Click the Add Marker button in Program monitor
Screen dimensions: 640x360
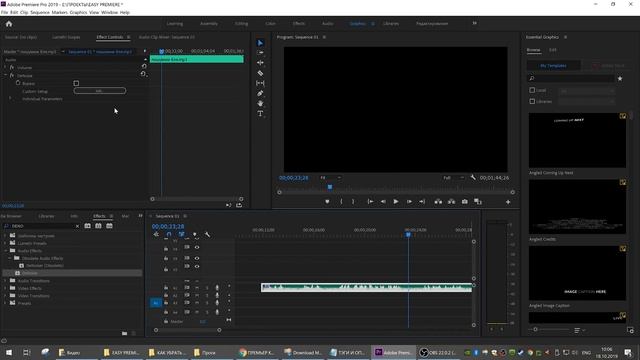tap(327, 202)
